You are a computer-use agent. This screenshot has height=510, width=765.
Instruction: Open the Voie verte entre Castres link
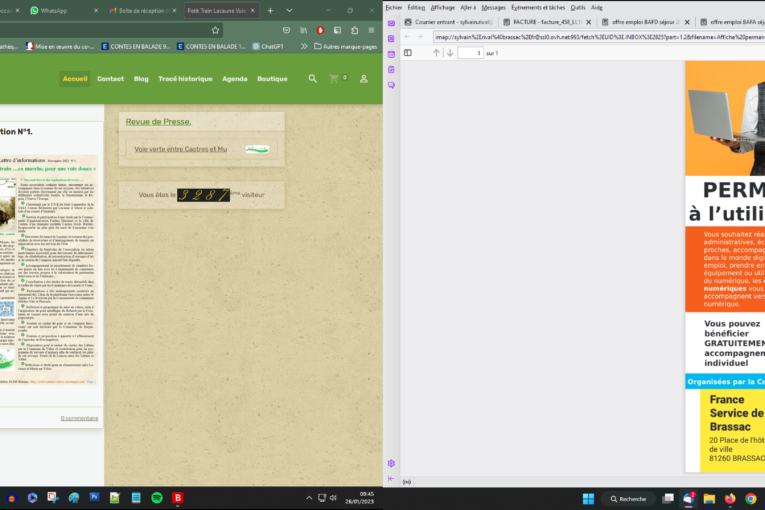(x=181, y=149)
